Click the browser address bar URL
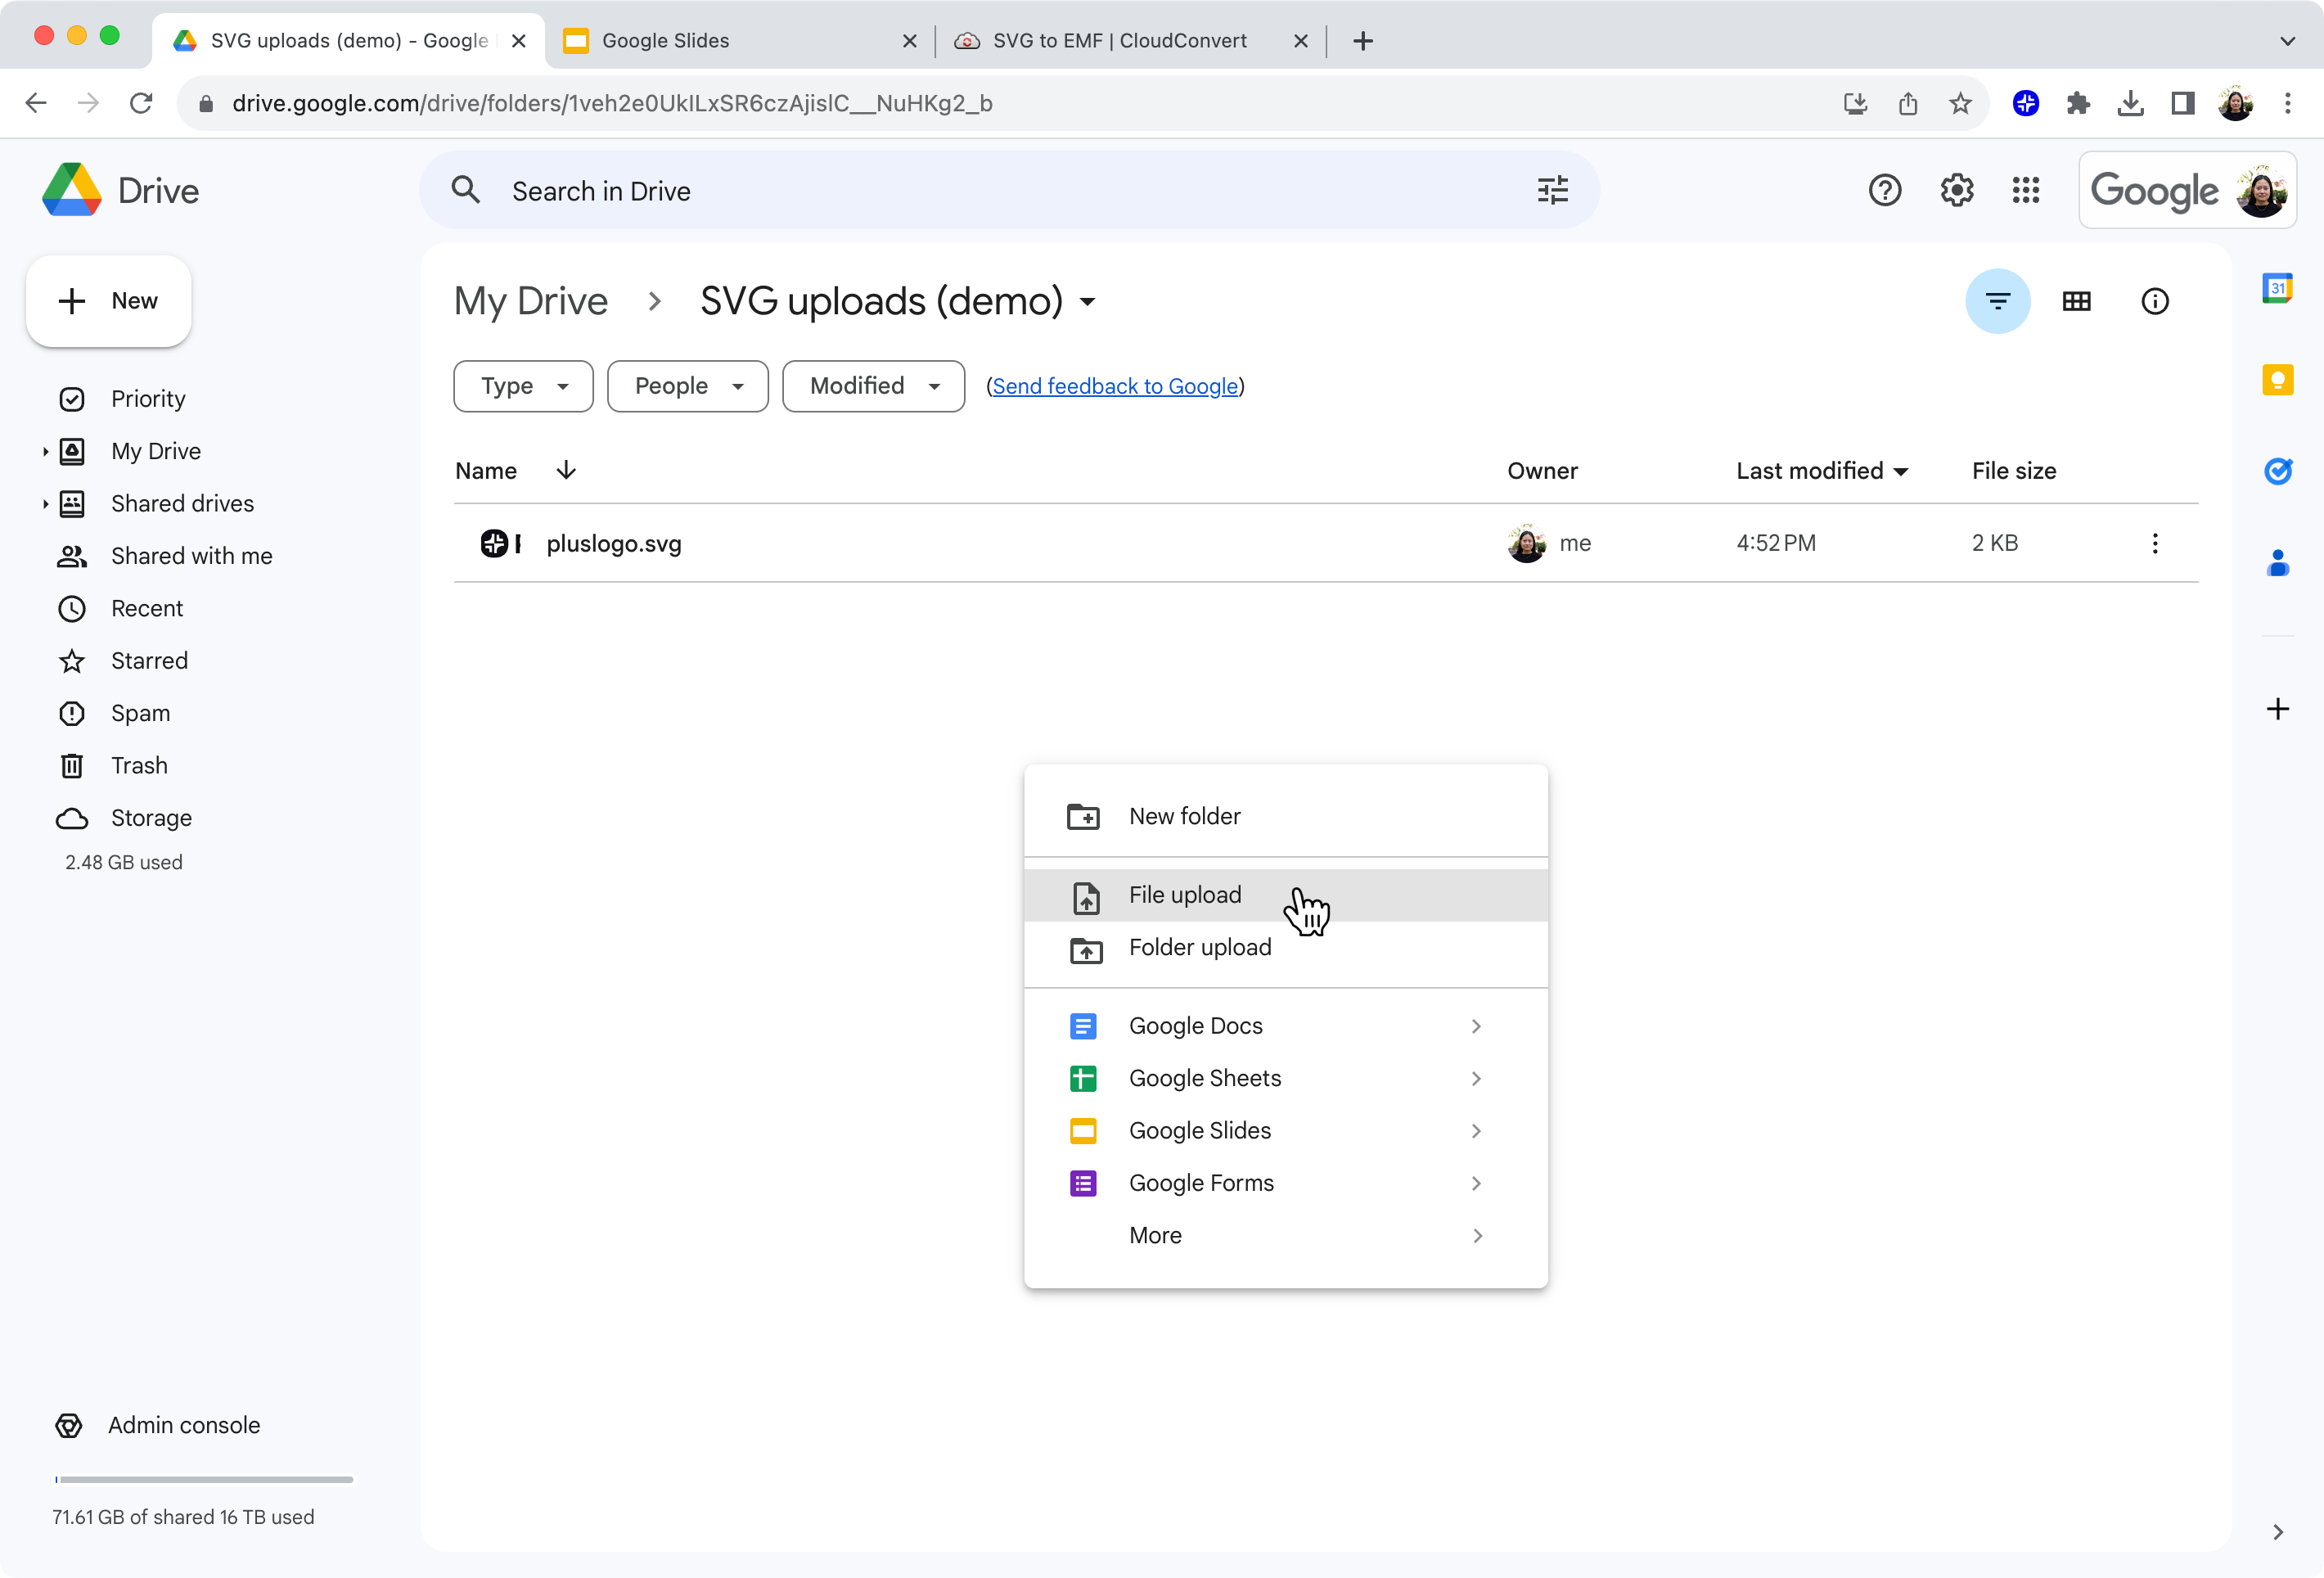Viewport: 2324px width, 1578px height. click(x=612, y=103)
